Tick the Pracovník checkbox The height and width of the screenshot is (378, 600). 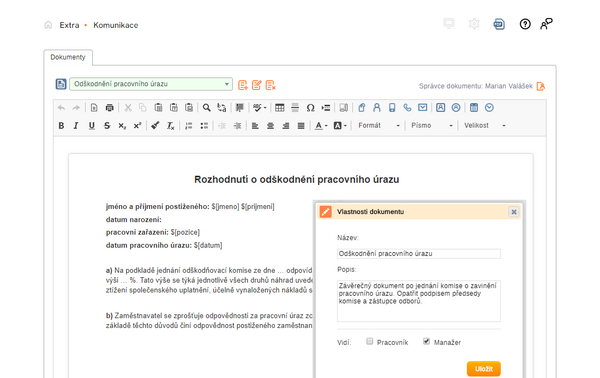(x=369, y=341)
